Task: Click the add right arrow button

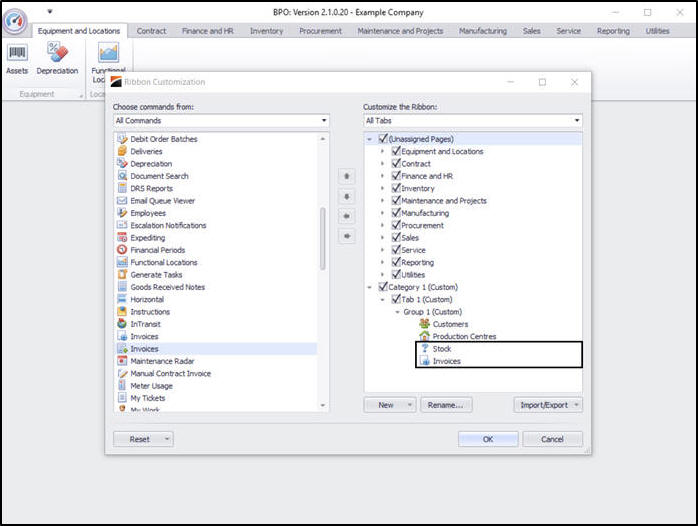Action: (346, 236)
